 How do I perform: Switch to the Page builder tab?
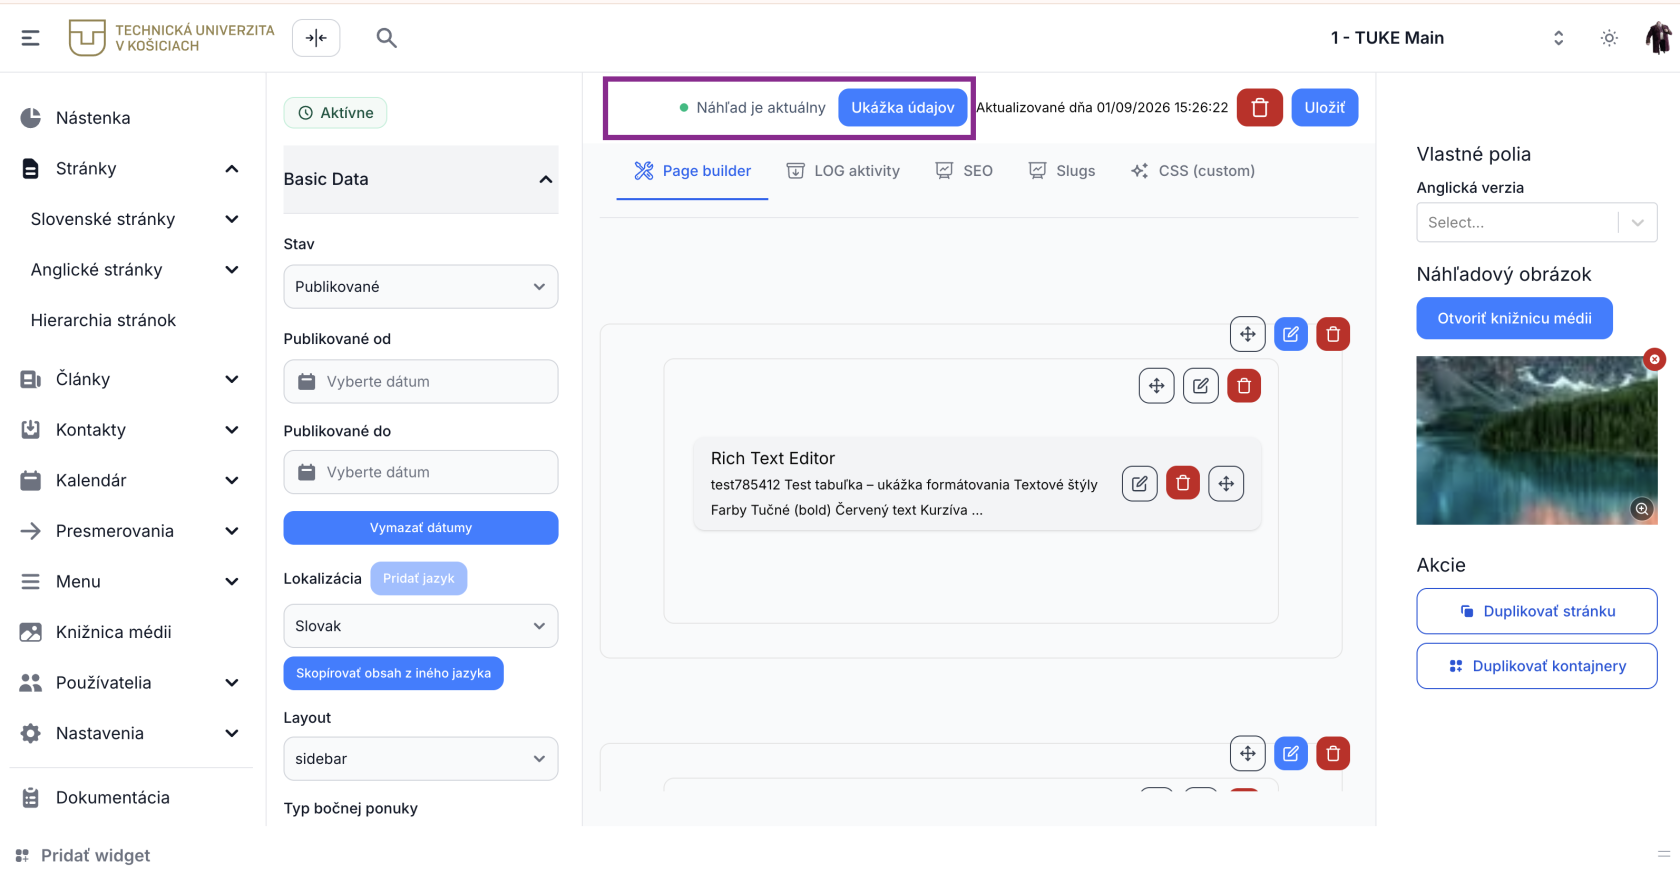692,171
